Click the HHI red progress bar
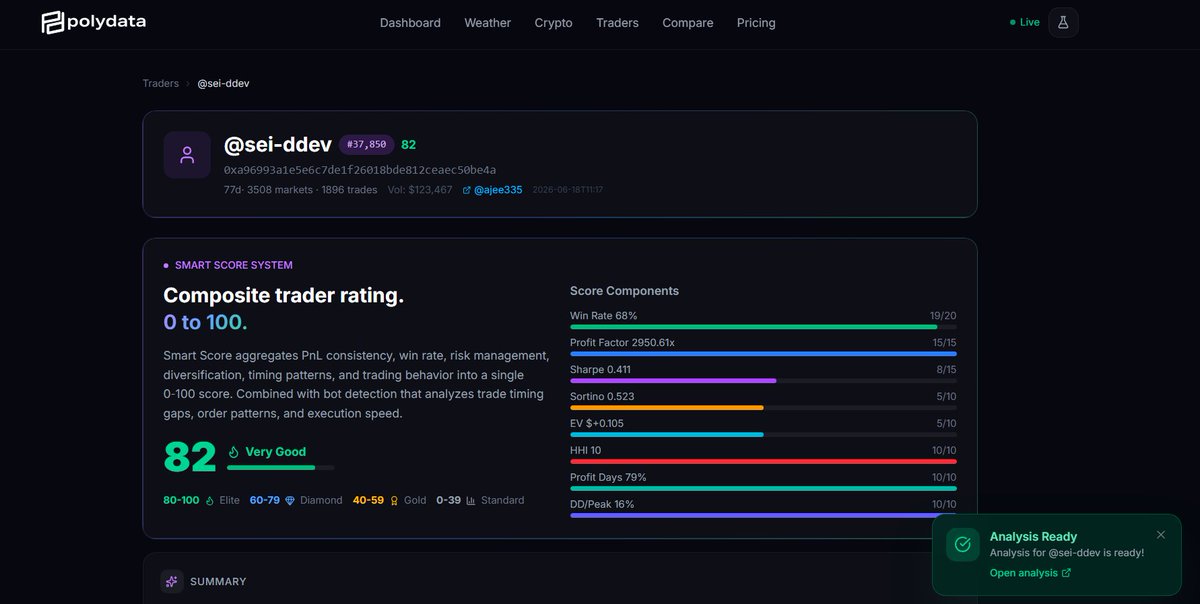The height and width of the screenshot is (604, 1200). pyautogui.click(x=763, y=461)
